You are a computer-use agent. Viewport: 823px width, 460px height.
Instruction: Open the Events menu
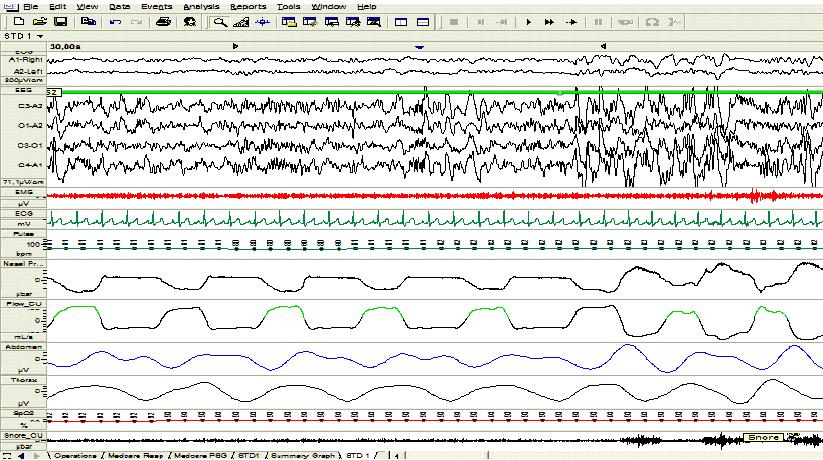point(156,6)
